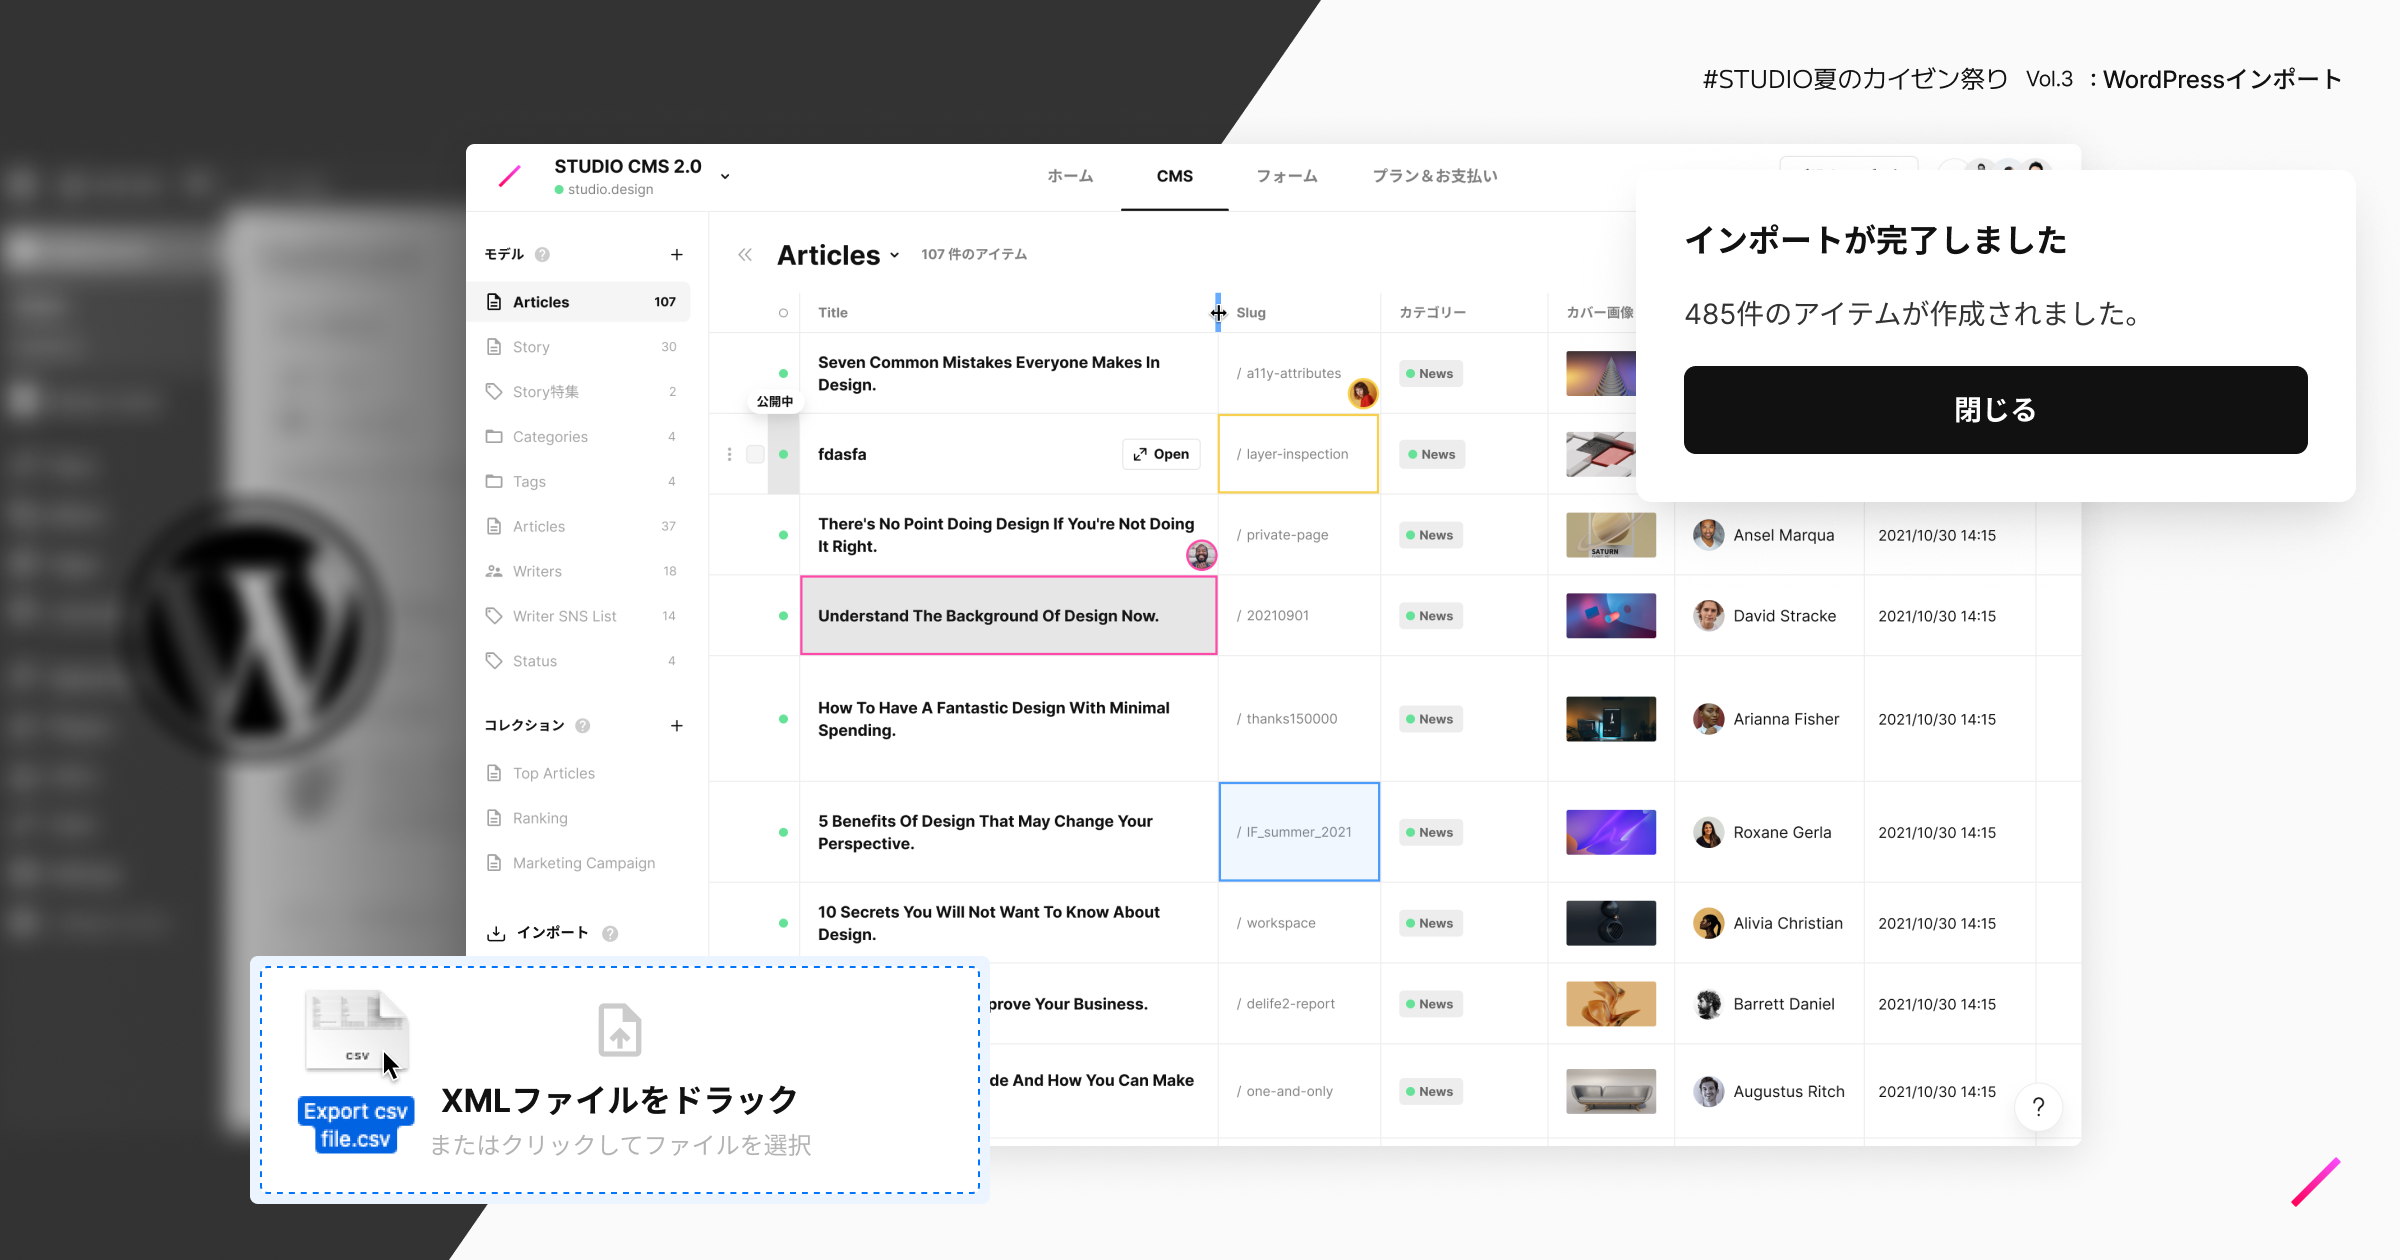Image resolution: width=2400 pixels, height=1260 pixels.
Task: Click the STUDIO pink slash logo
Action: (510, 177)
